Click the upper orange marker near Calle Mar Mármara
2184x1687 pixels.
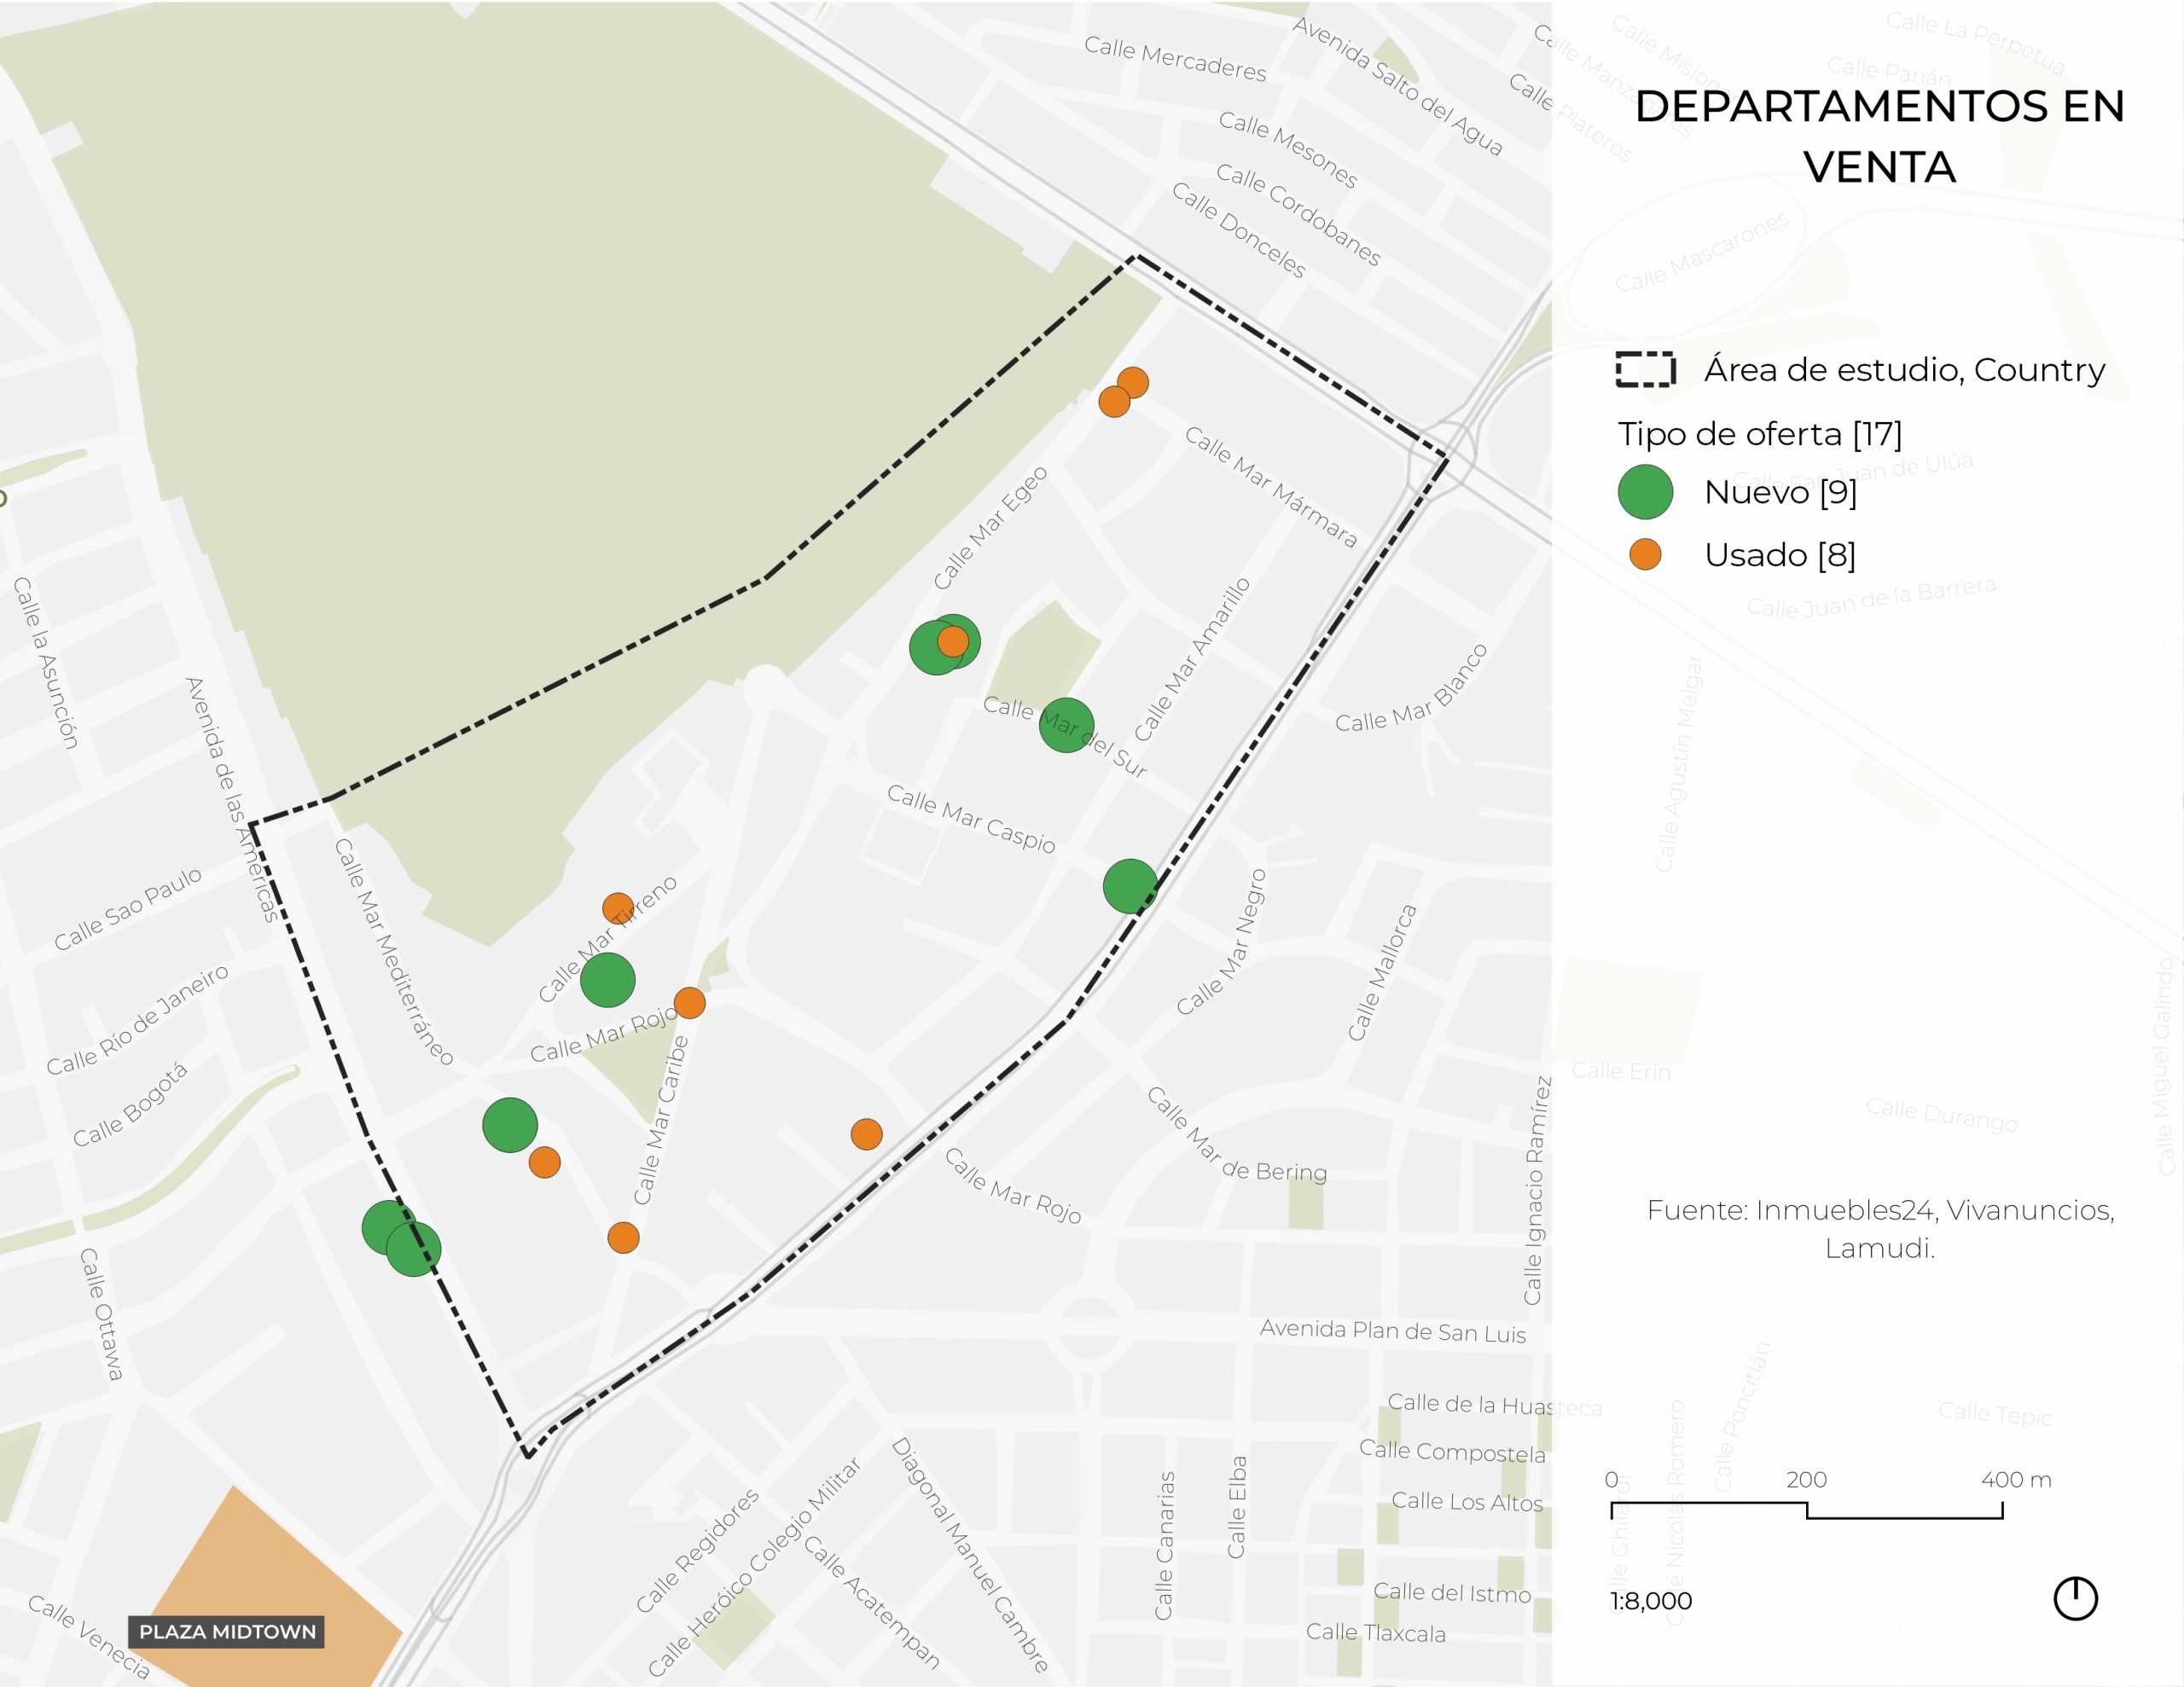pyautogui.click(x=1132, y=382)
